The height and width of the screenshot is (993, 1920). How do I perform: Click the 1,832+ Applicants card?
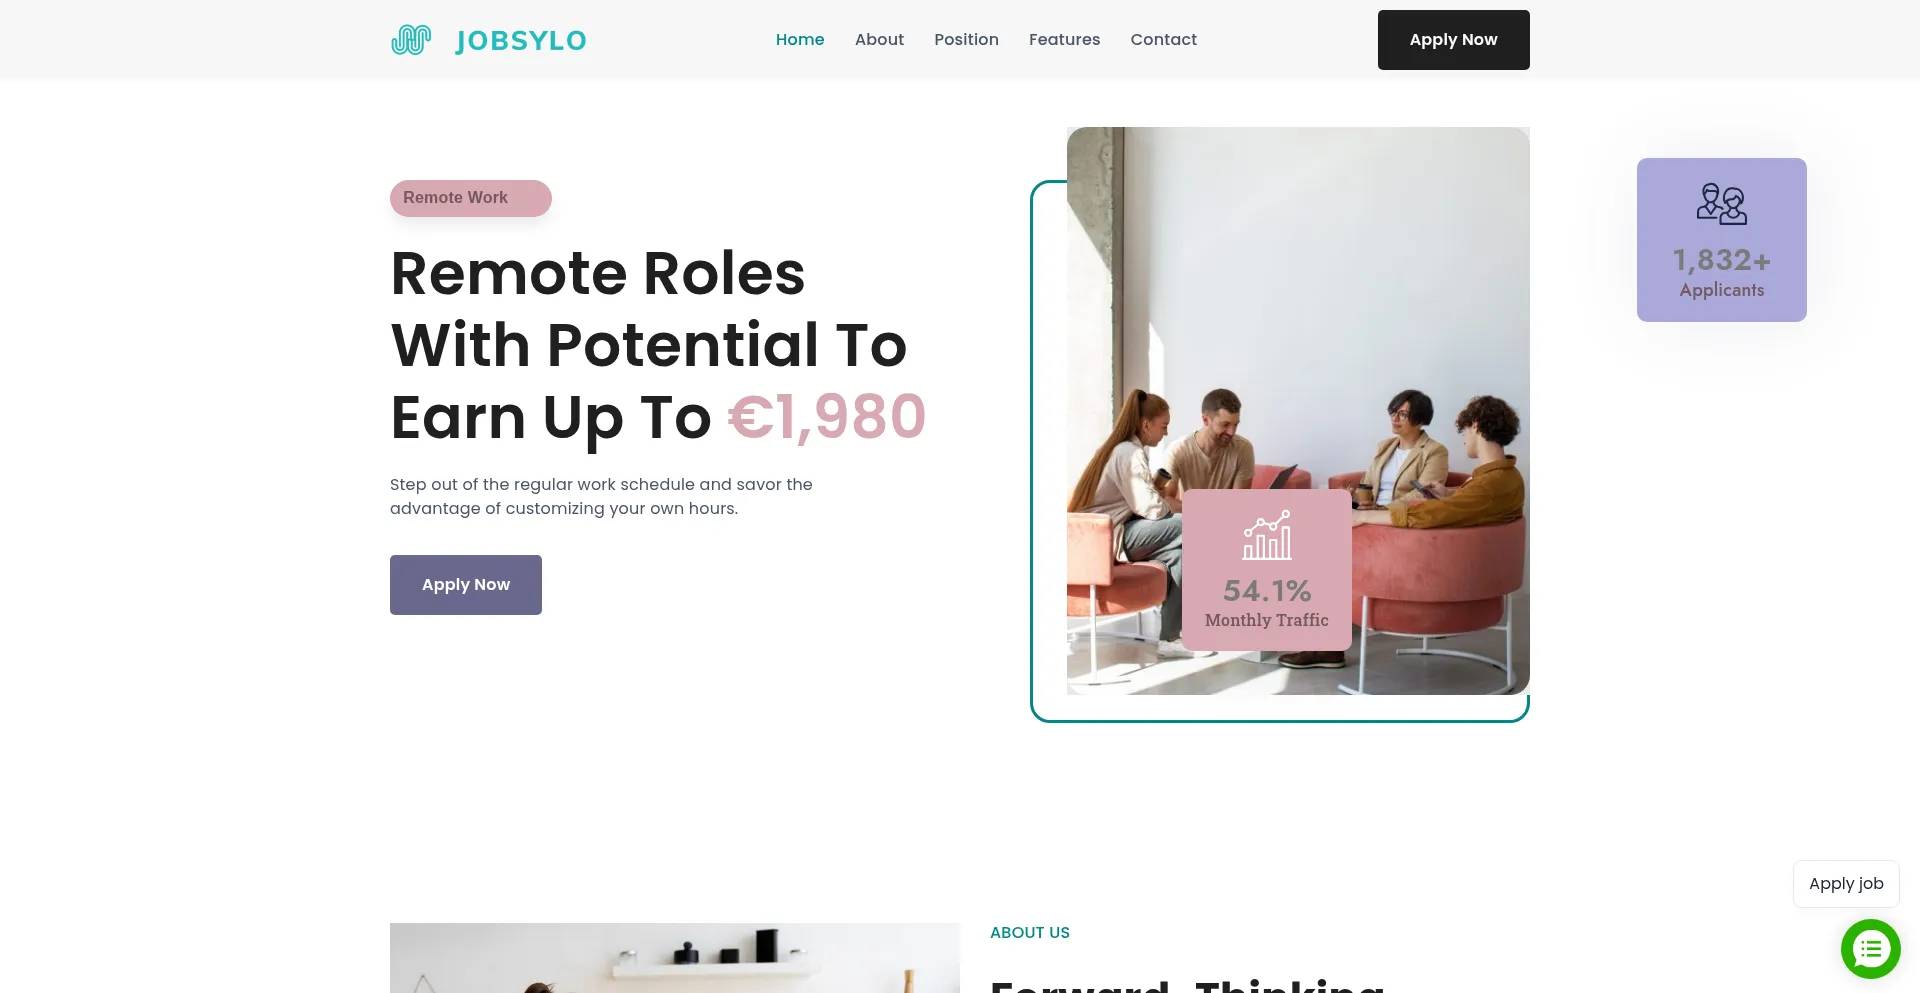click(1721, 240)
